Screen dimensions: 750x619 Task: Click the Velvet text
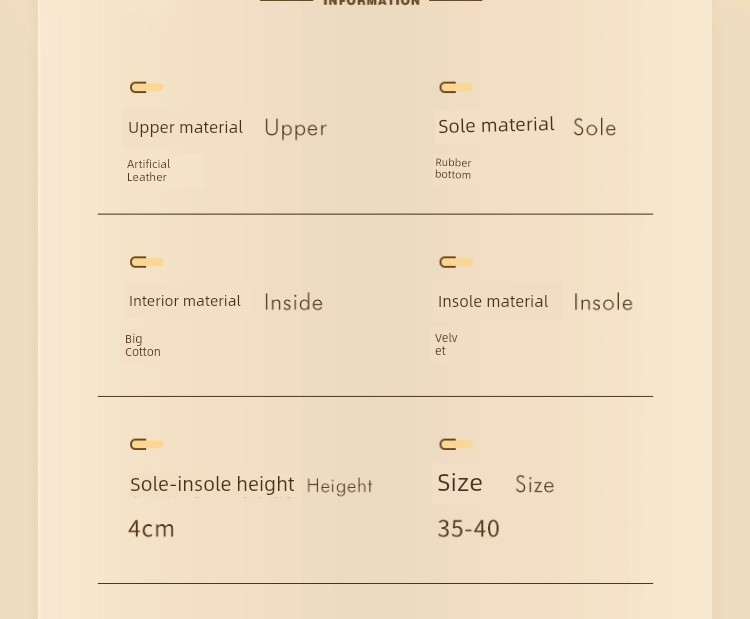[x=446, y=344]
